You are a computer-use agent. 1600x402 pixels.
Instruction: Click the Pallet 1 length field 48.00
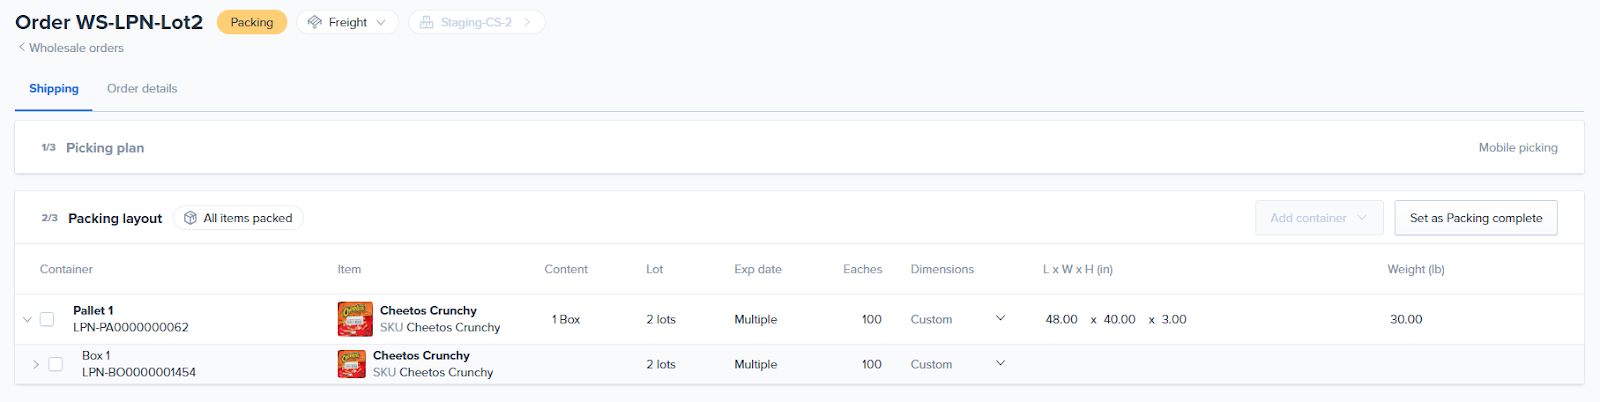tap(1061, 320)
